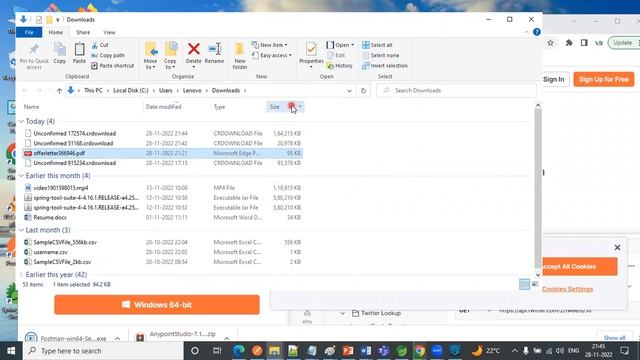Click Local Disk (C:) in breadcrumb
Viewport: 640px width, 360px height.
click(x=131, y=91)
